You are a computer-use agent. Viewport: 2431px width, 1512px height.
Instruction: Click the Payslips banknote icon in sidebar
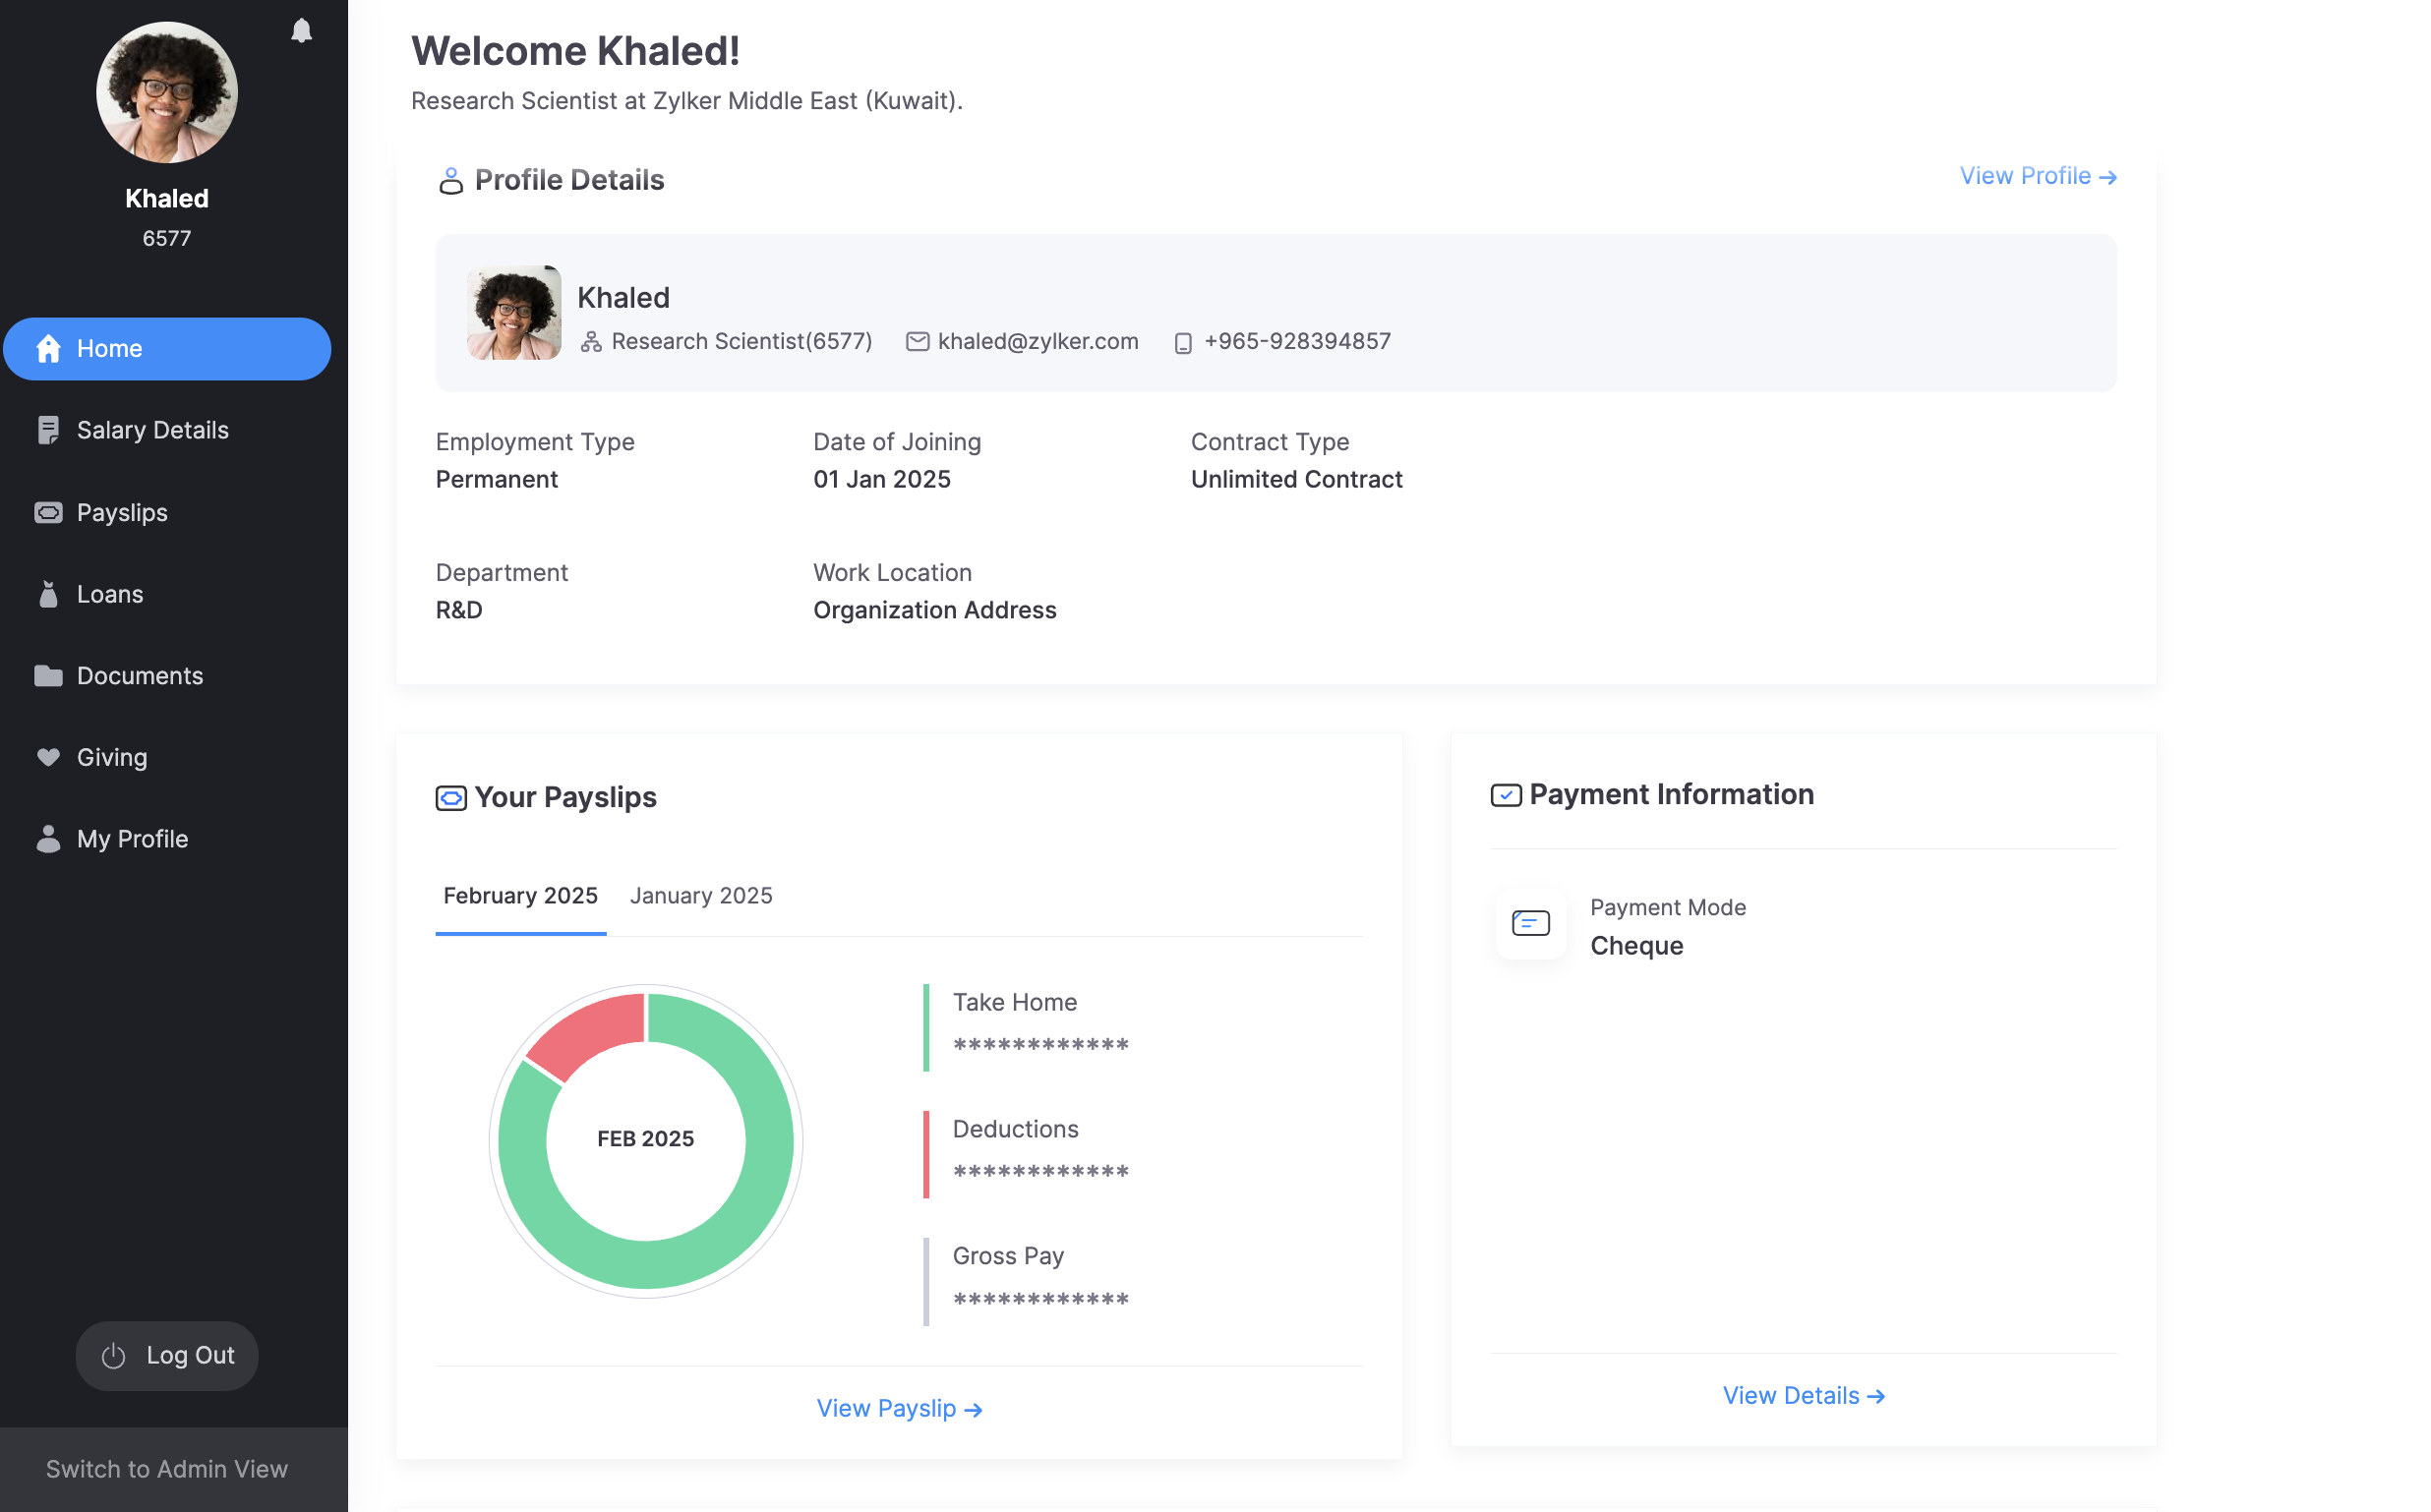pyautogui.click(x=48, y=513)
